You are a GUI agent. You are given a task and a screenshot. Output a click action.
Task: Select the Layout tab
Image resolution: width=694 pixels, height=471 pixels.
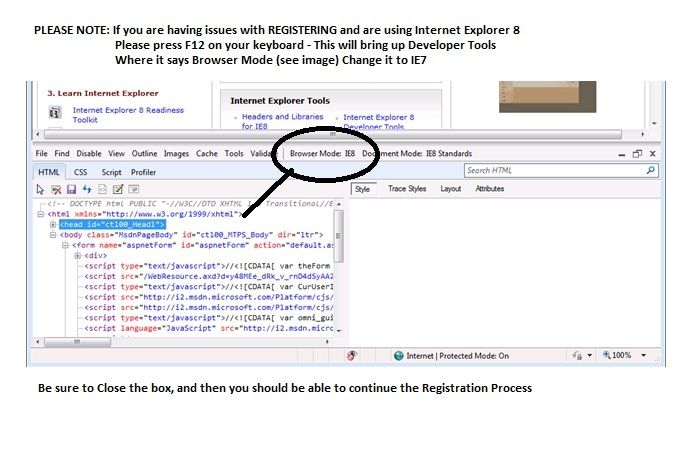[451, 189]
